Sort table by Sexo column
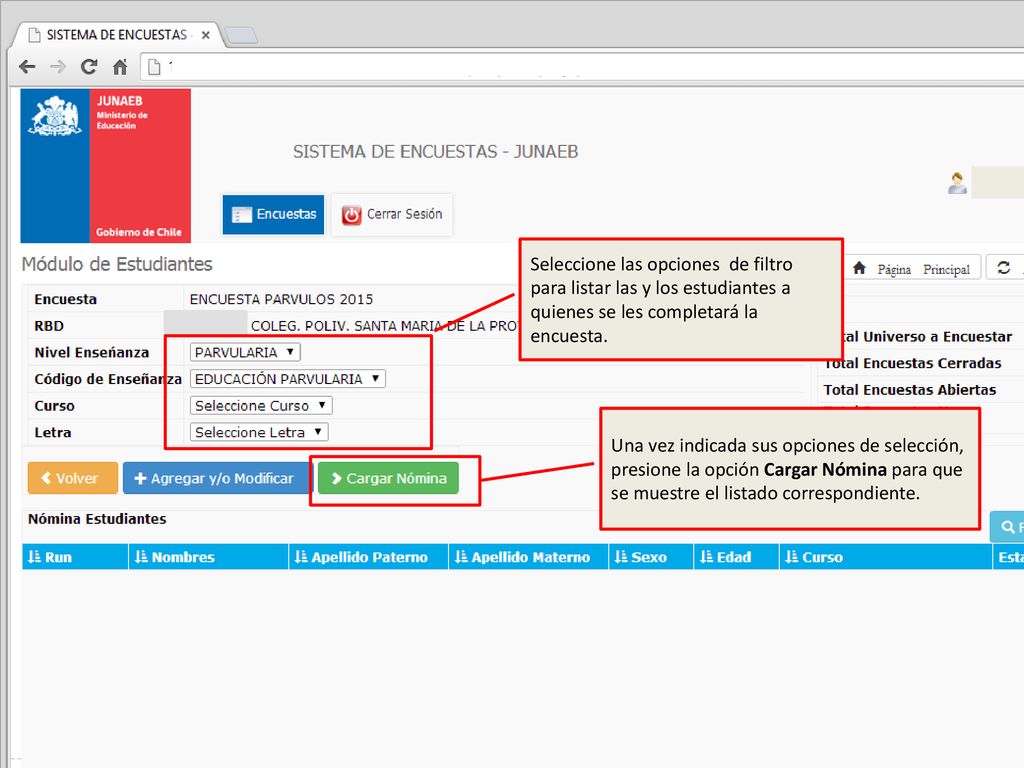 click(x=650, y=557)
